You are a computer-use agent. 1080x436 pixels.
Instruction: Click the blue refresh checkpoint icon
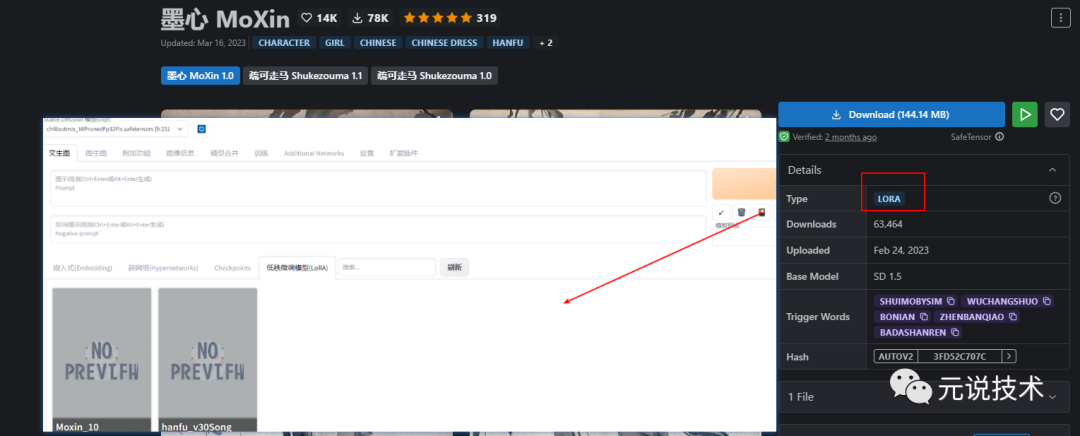point(202,129)
